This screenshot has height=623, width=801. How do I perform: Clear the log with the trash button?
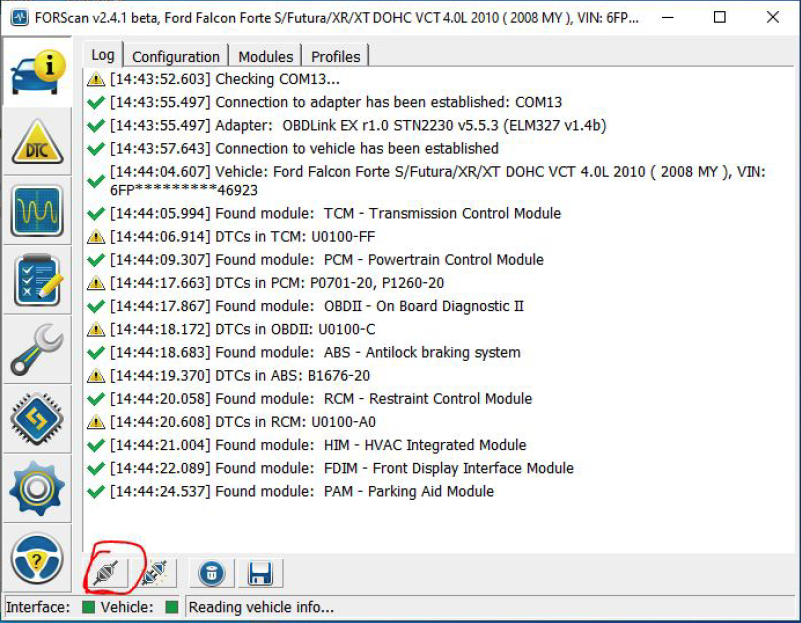[212, 573]
